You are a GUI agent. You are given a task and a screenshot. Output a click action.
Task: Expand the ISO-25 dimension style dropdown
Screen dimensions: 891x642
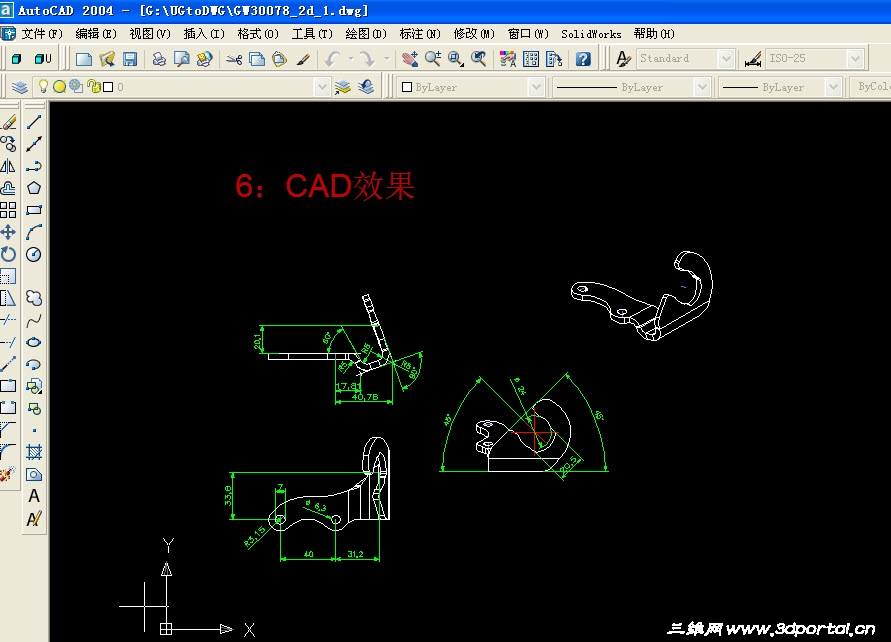(855, 59)
